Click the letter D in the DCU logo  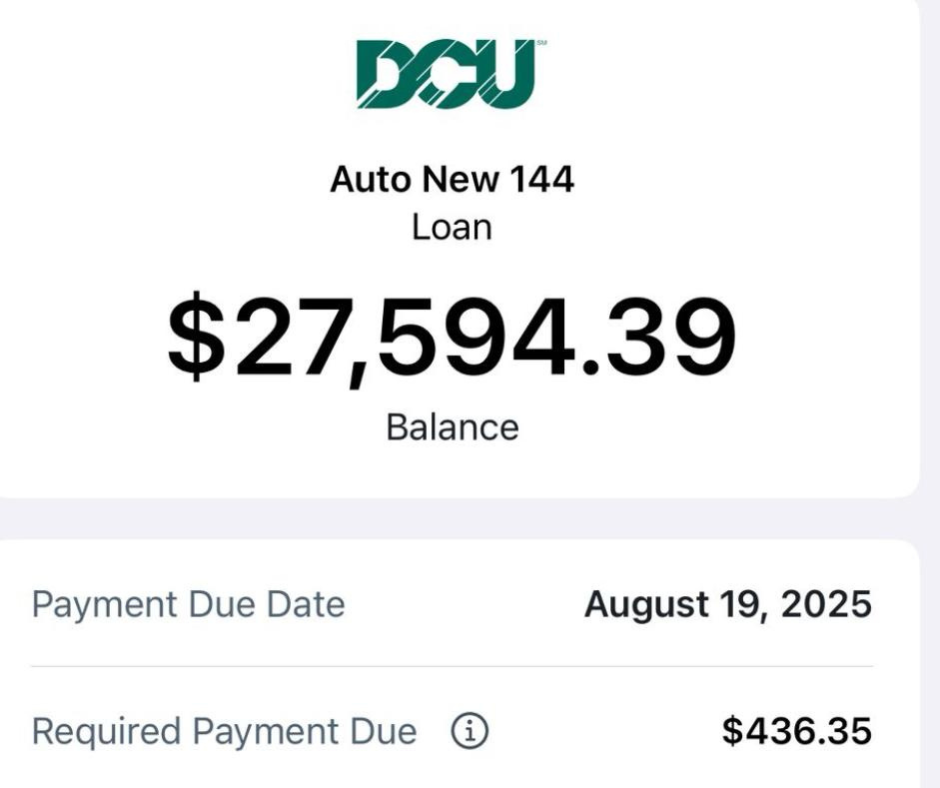pyautogui.click(x=384, y=75)
